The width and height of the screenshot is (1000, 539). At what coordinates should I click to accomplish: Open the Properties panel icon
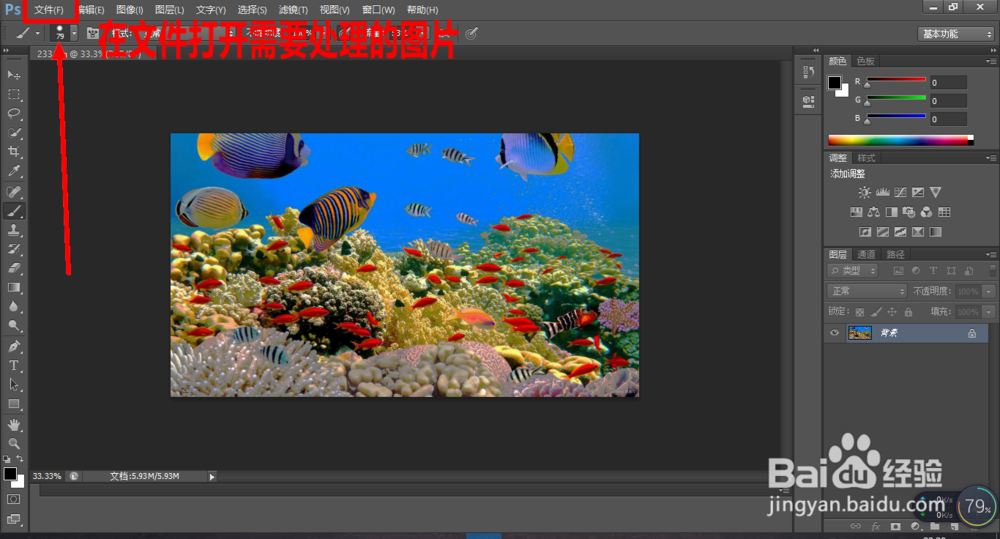coord(809,101)
